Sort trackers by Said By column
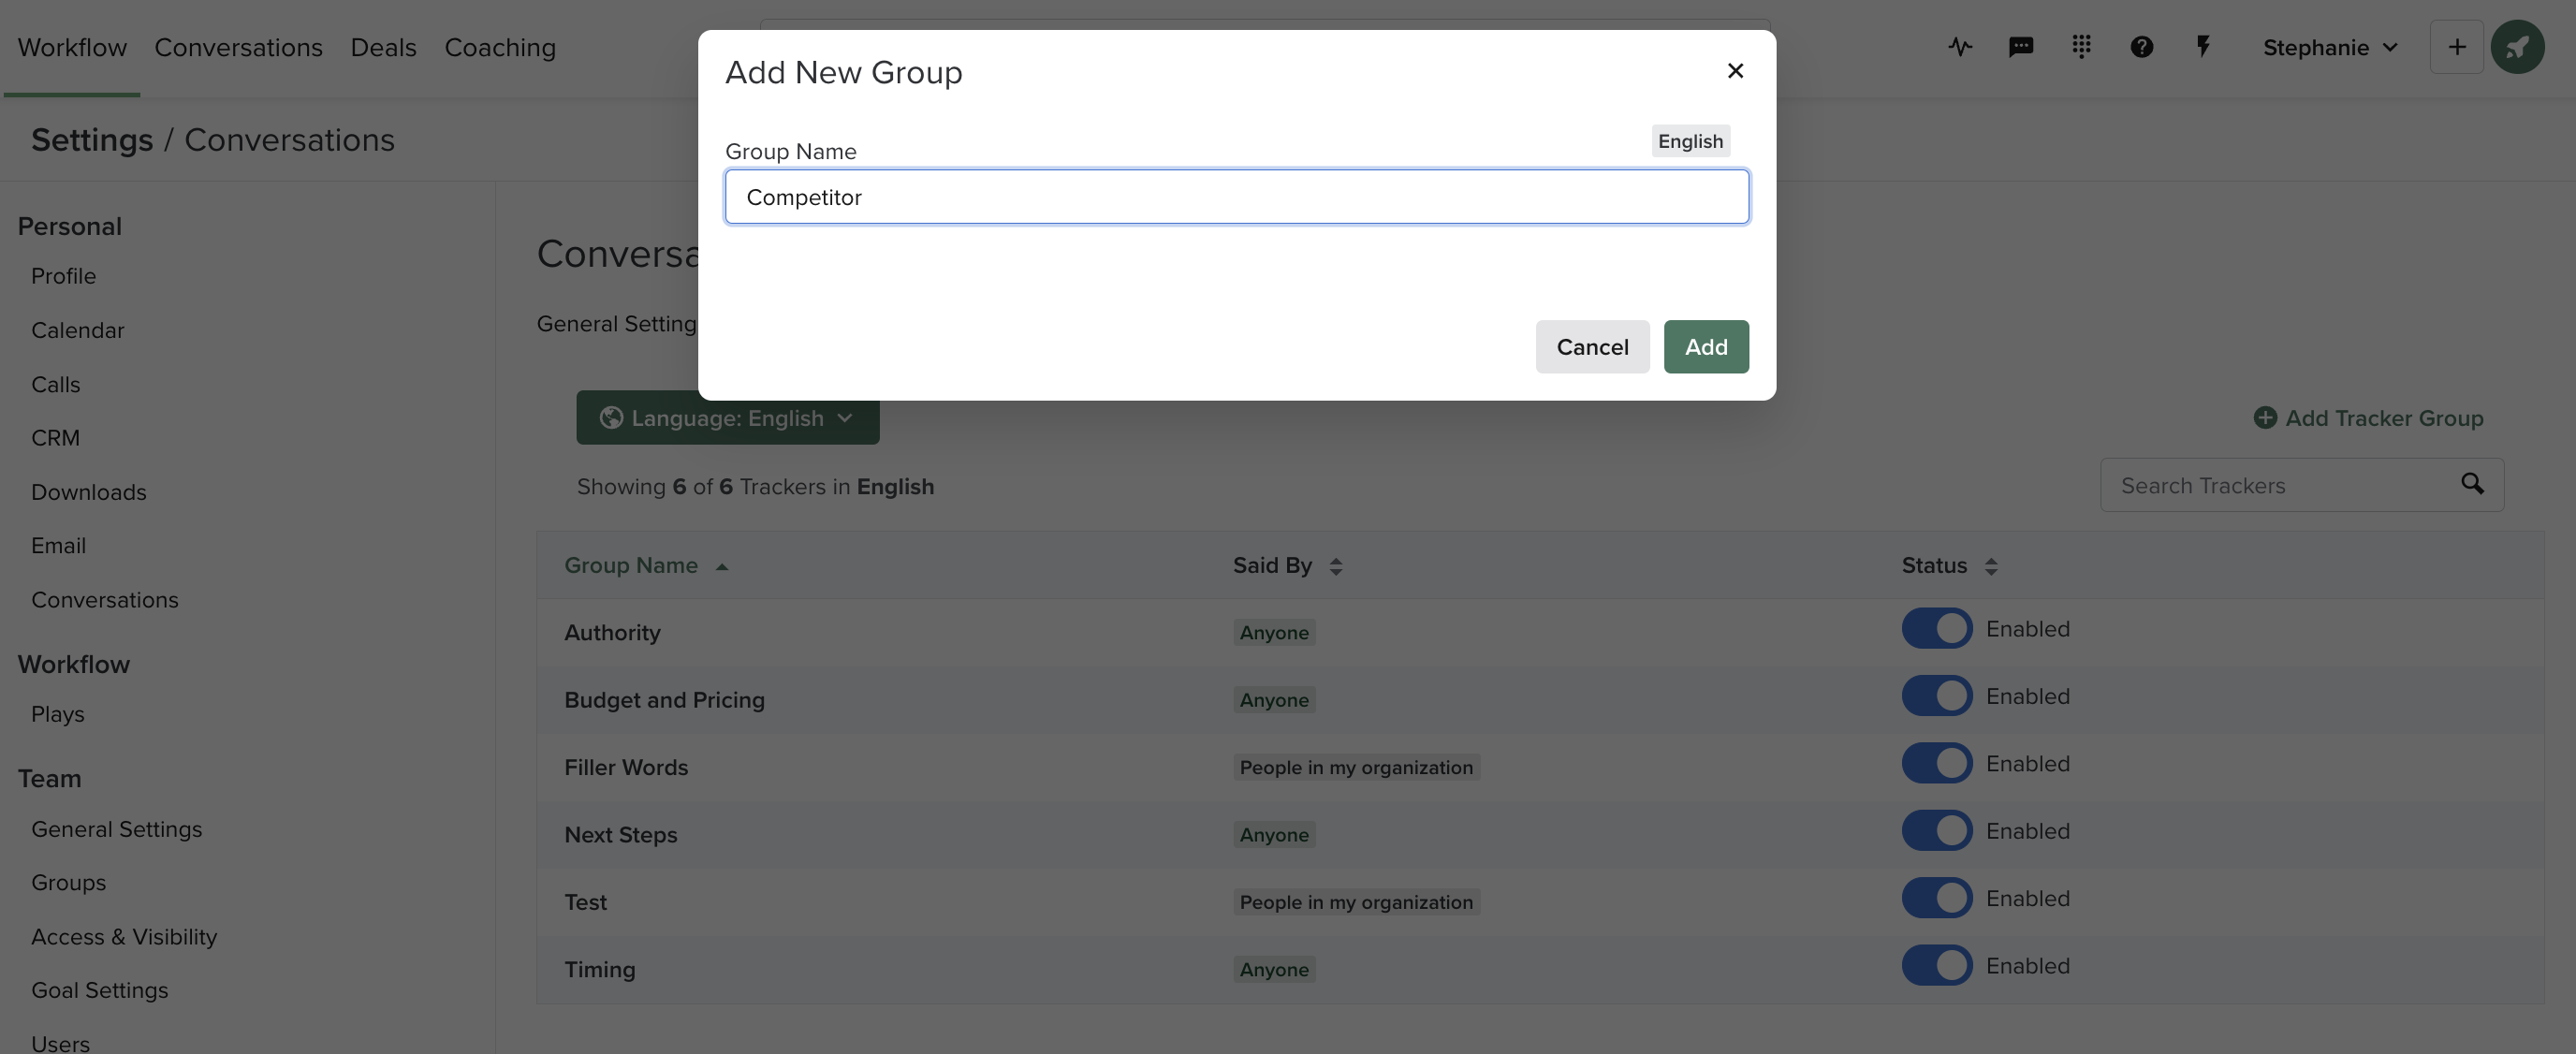Screen dimensions: 2576x1054 click(1289, 565)
